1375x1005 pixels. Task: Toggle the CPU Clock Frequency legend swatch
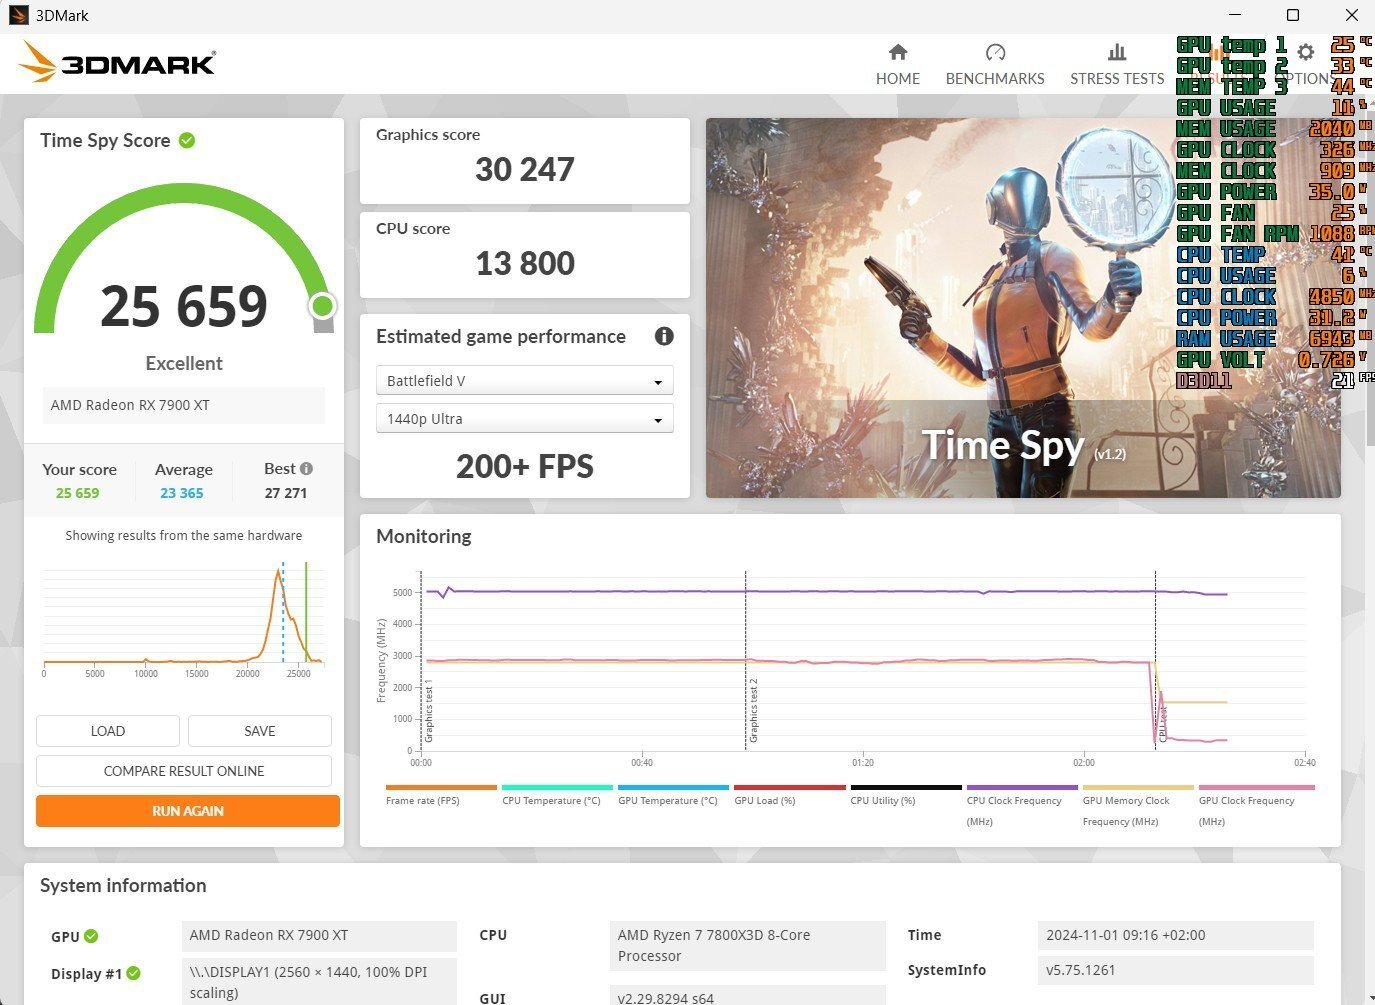click(1022, 788)
